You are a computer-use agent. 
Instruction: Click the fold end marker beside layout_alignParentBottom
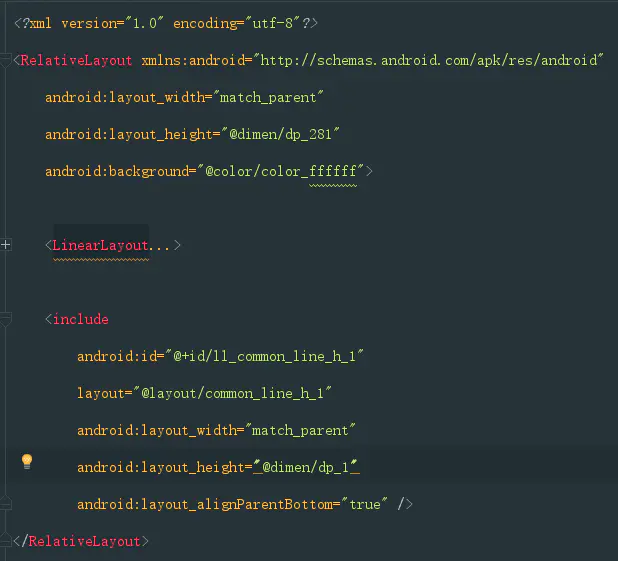(5, 503)
